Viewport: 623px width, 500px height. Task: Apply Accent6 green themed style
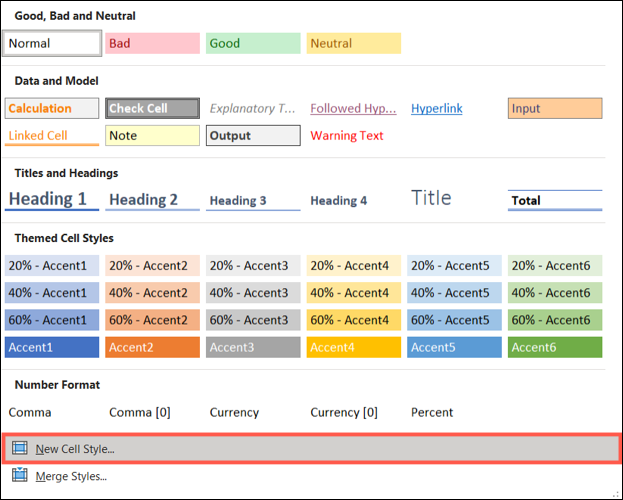555,347
